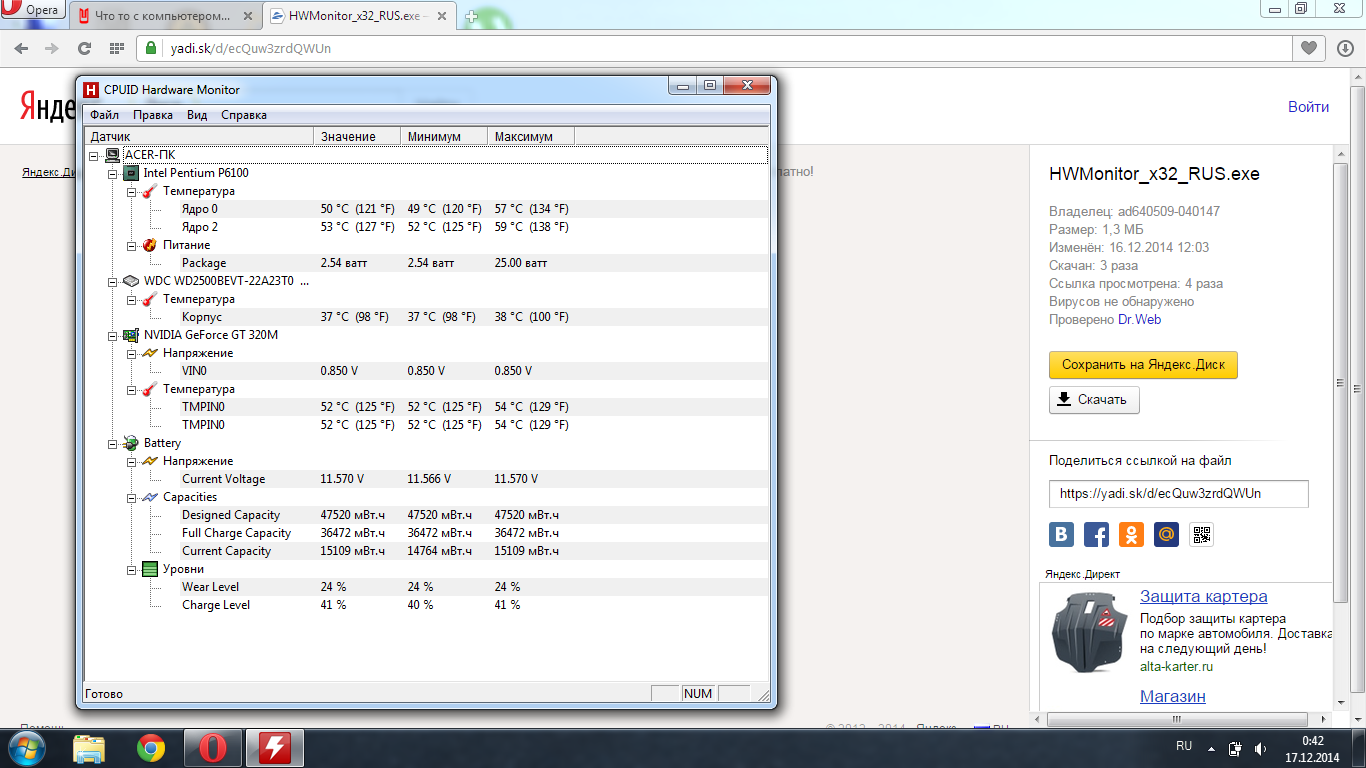Image resolution: width=1366 pixels, height=768 pixels.
Task: Open the Dr.Web link
Action: pos(1139,320)
